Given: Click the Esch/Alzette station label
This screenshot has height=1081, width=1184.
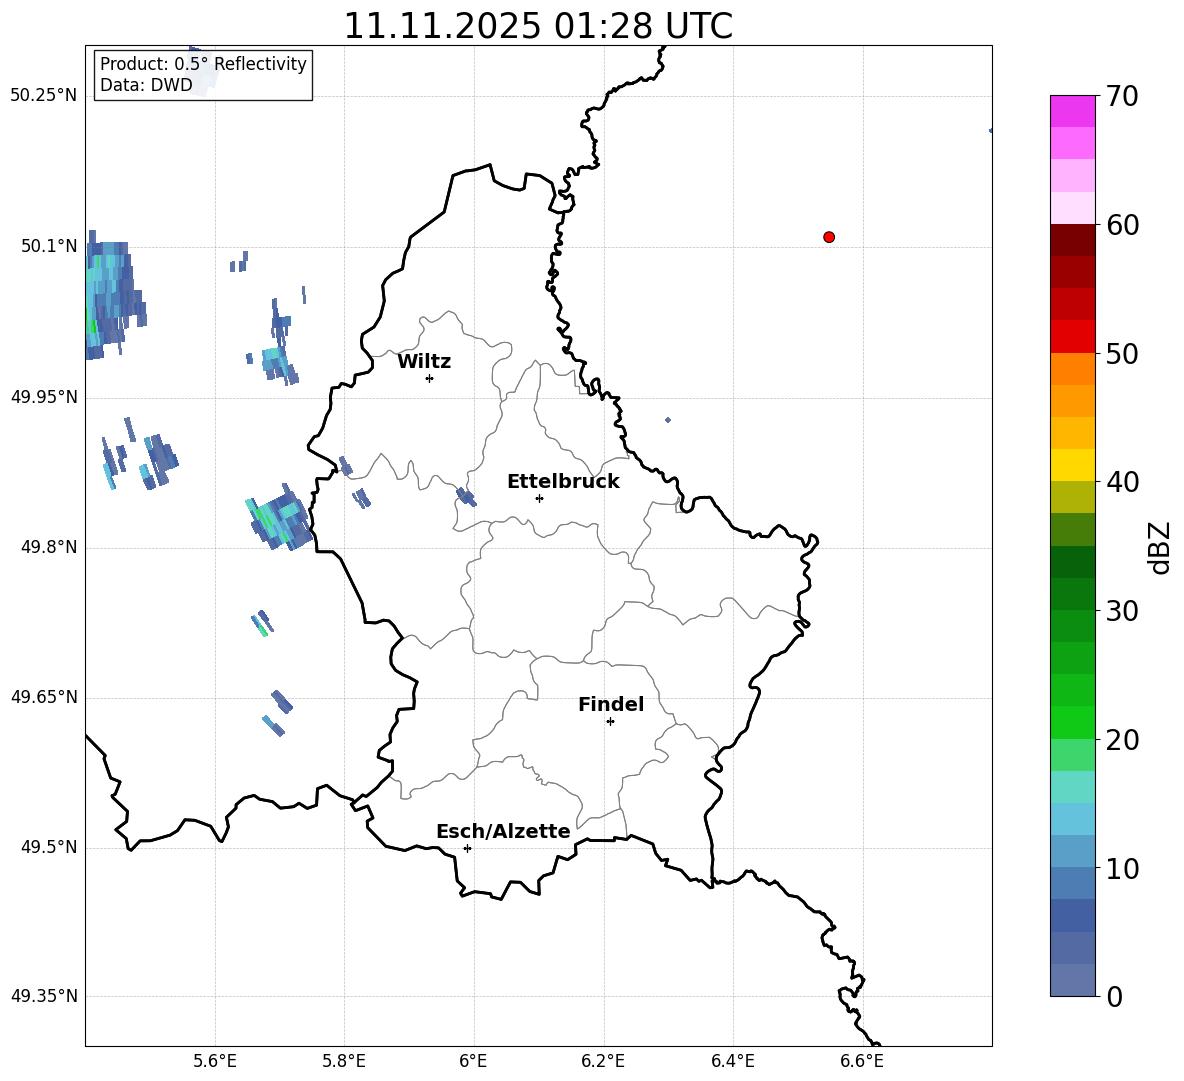Looking at the screenshot, I should point(503,831).
